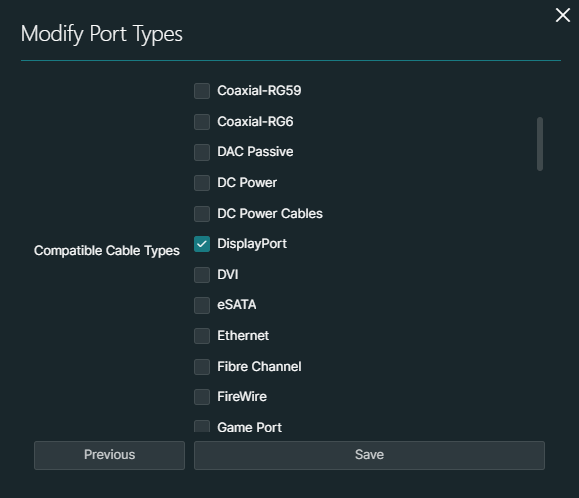The height and width of the screenshot is (498, 579).
Task: Tick the eSATA checkbox
Action: coord(202,305)
